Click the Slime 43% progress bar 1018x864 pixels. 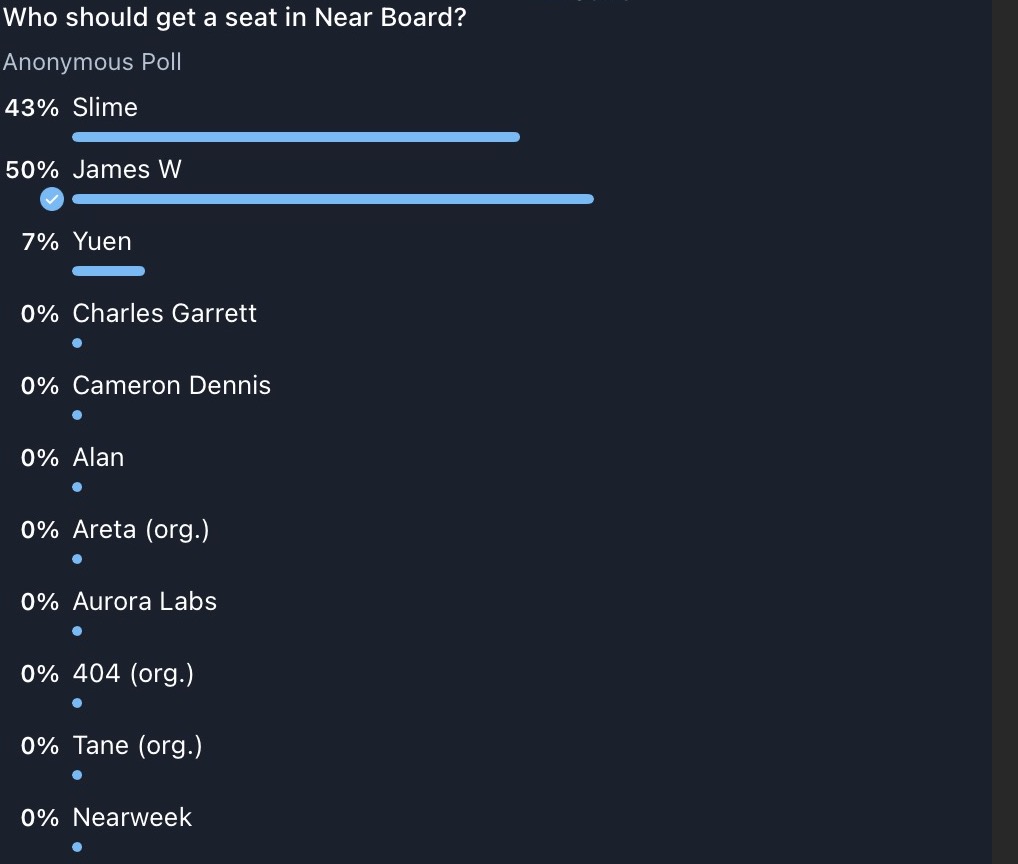(296, 137)
